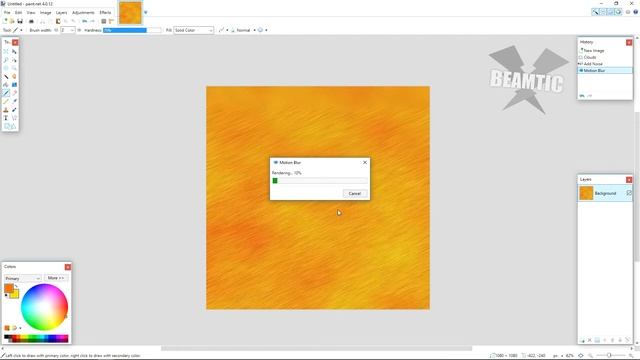Select the Rectangle Select tool
Screen dimensions: 640x360
[x=6, y=51]
